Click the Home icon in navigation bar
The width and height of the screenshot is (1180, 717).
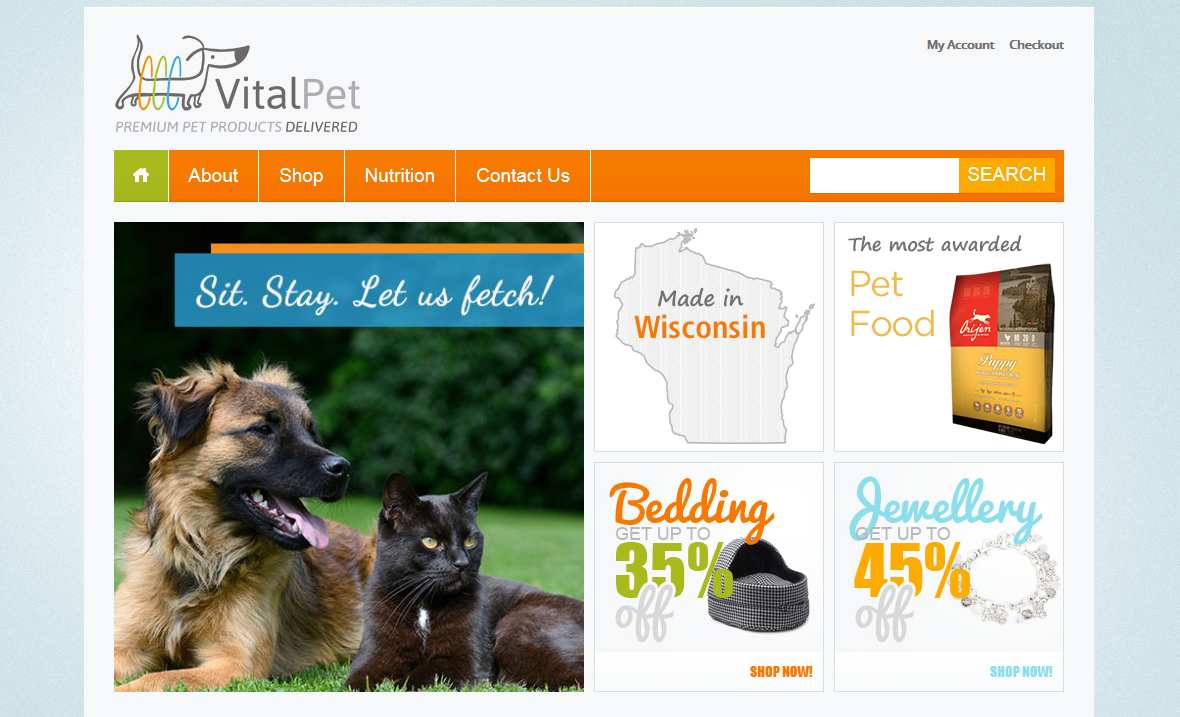tap(141, 176)
